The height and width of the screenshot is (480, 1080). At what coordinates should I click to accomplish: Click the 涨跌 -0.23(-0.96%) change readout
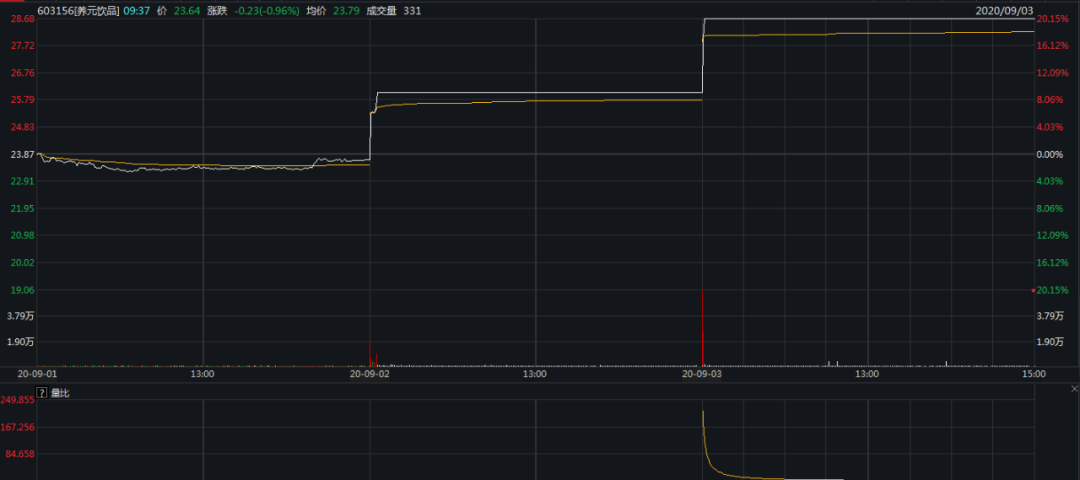click(260, 10)
